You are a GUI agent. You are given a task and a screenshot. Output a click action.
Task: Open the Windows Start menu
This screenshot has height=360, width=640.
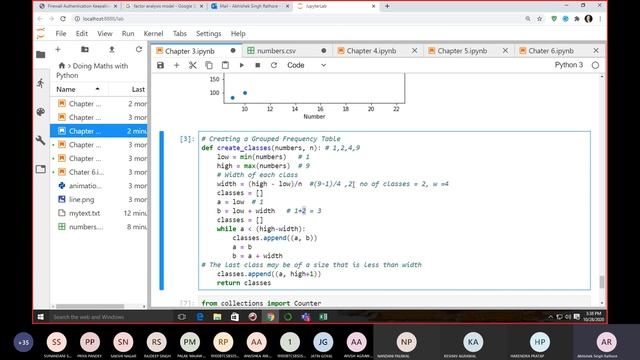pyautogui.click(x=40, y=317)
